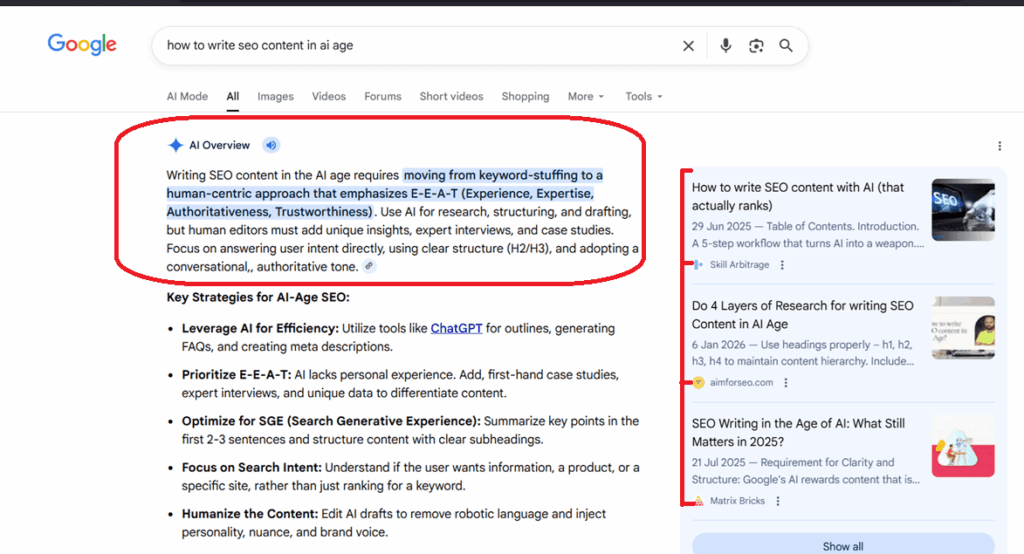
Task: Click the 'Focus on Search Intent:' bullet text
Action: tap(251, 467)
